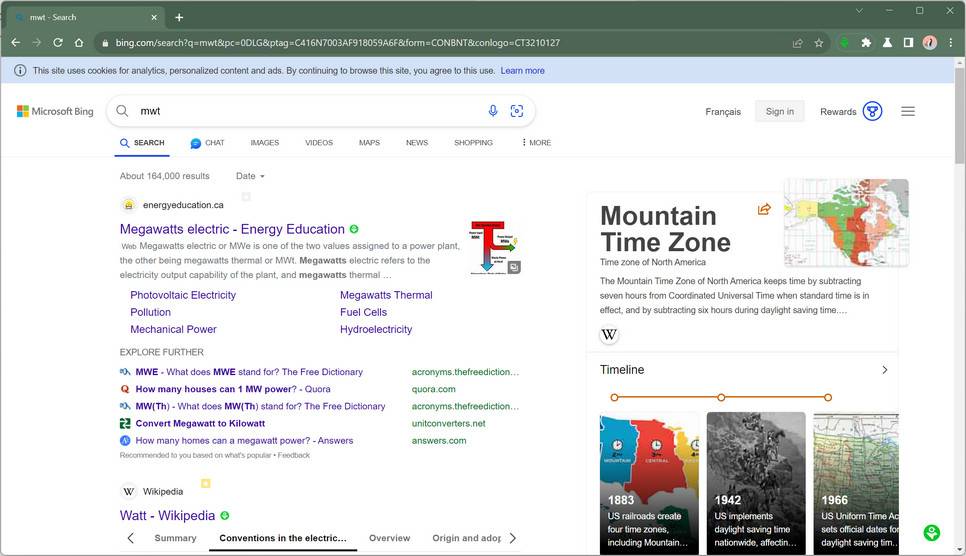Open the 1942 daylight saving timeline card
The width and height of the screenshot is (966, 556).
tap(756, 483)
